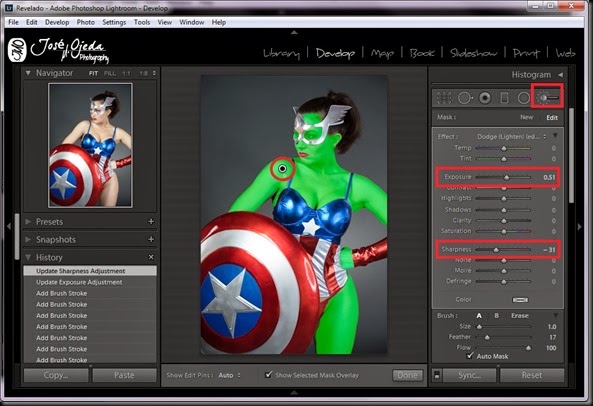Click the right panel vertical scrollbar
Image resolution: width=593 pixels, height=406 pixels.
(x=571, y=156)
